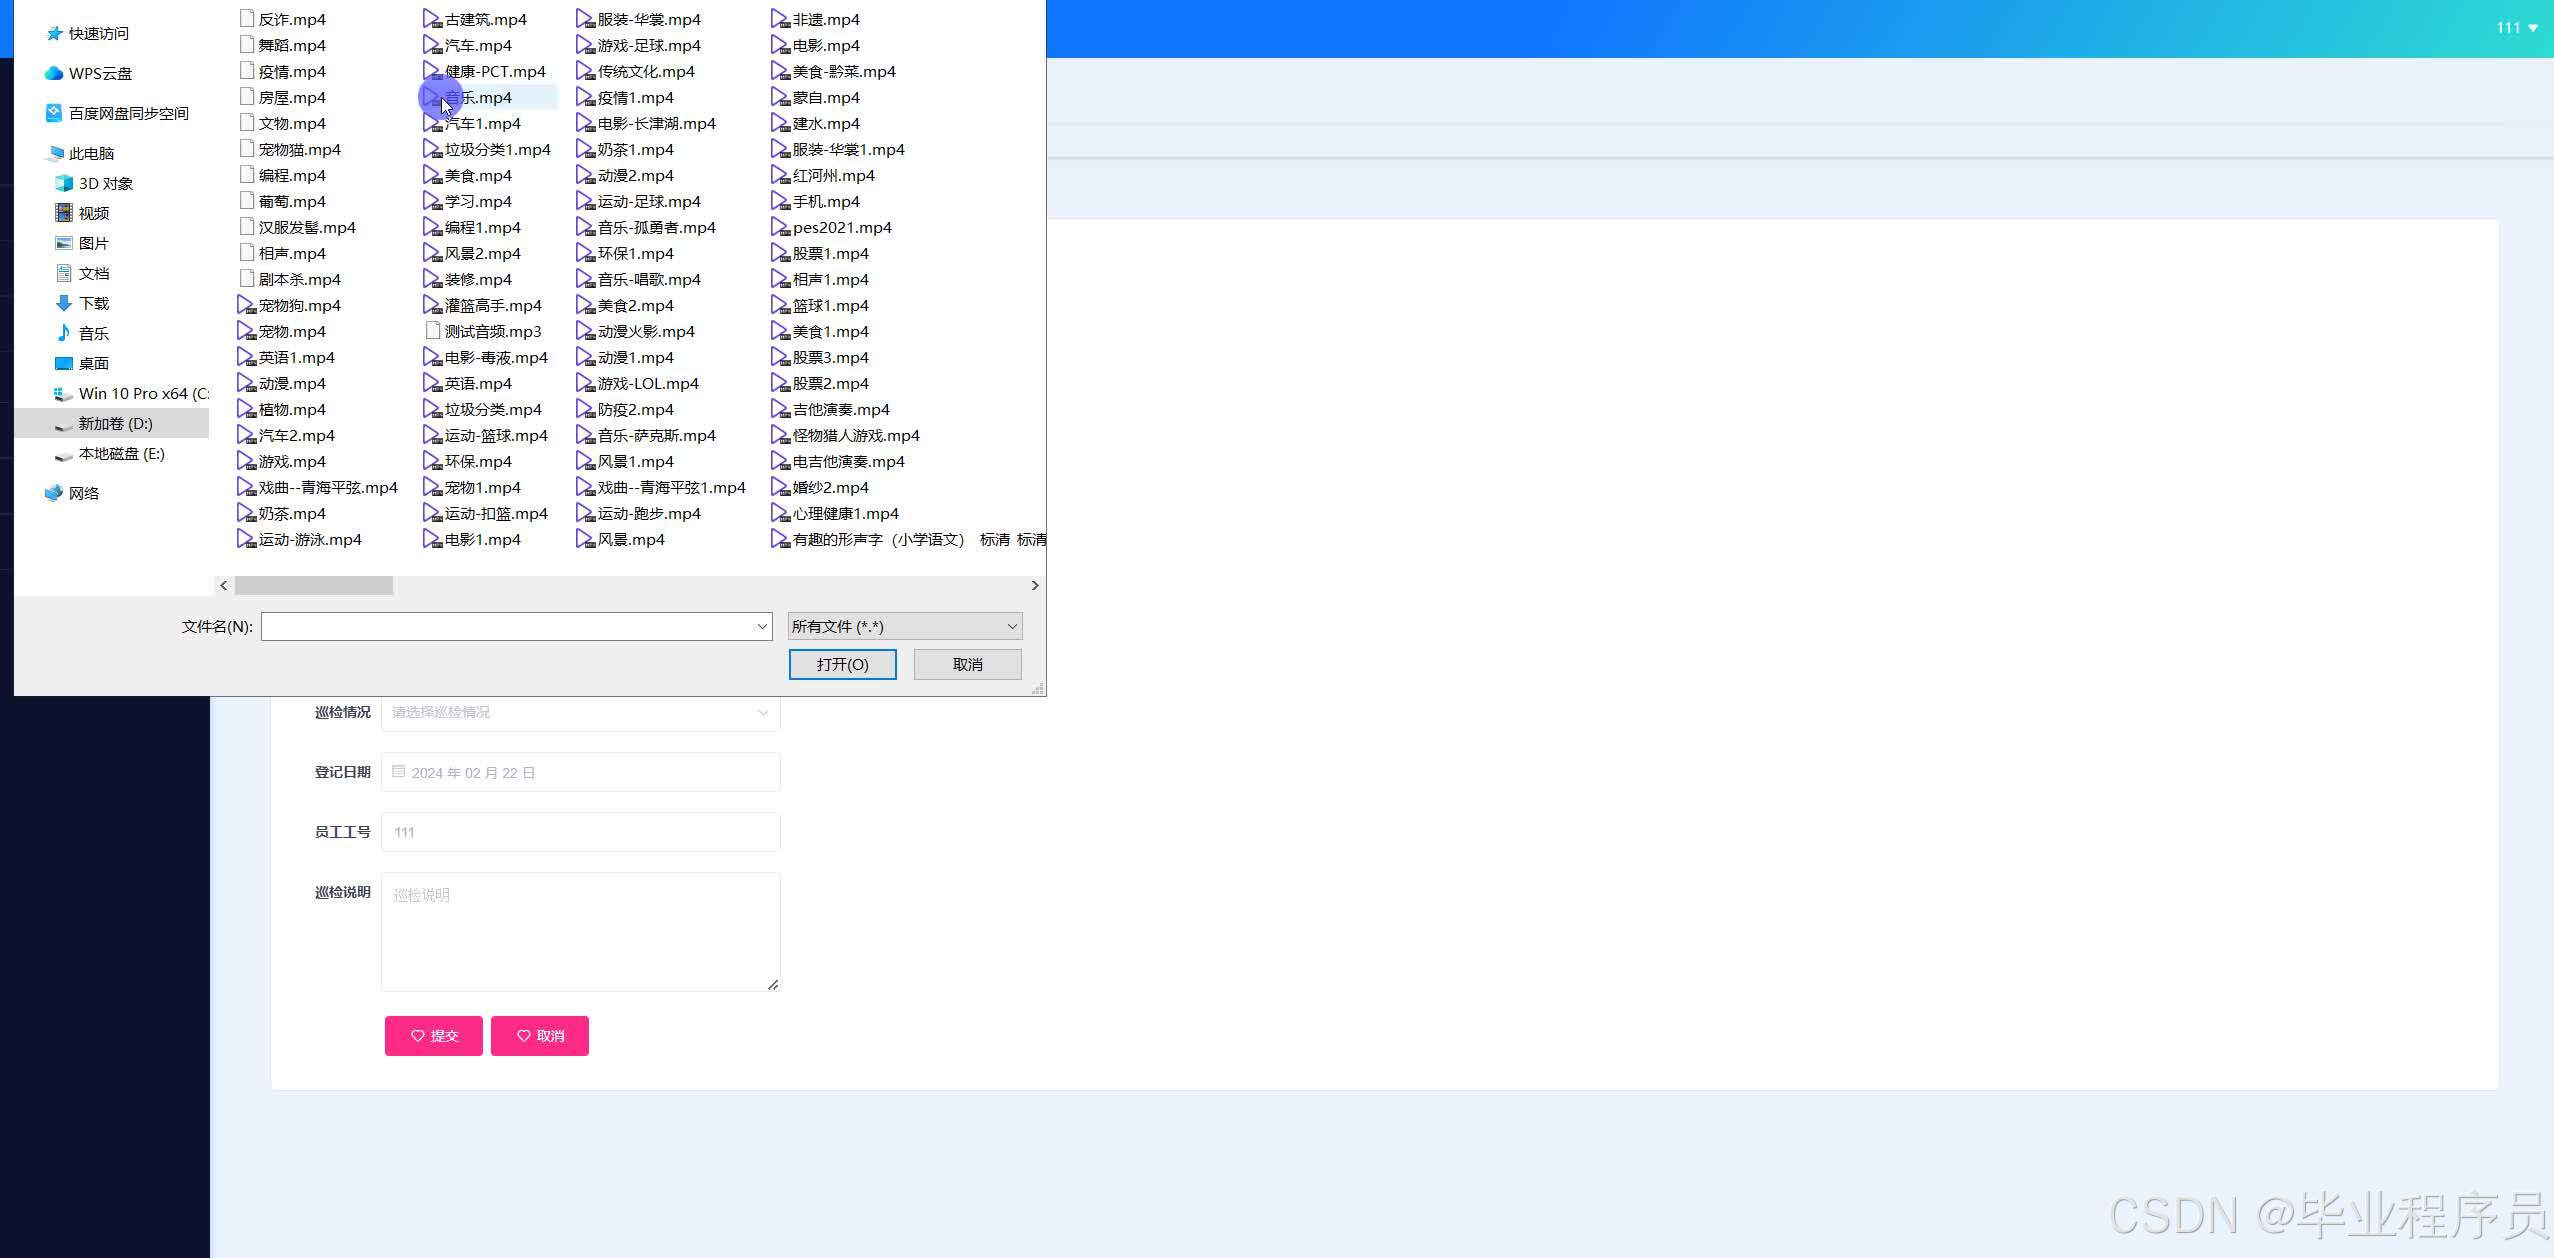Click the file icon of 测试音频.mp3
2554x1258 pixels.
pyautogui.click(x=433, y=331)
